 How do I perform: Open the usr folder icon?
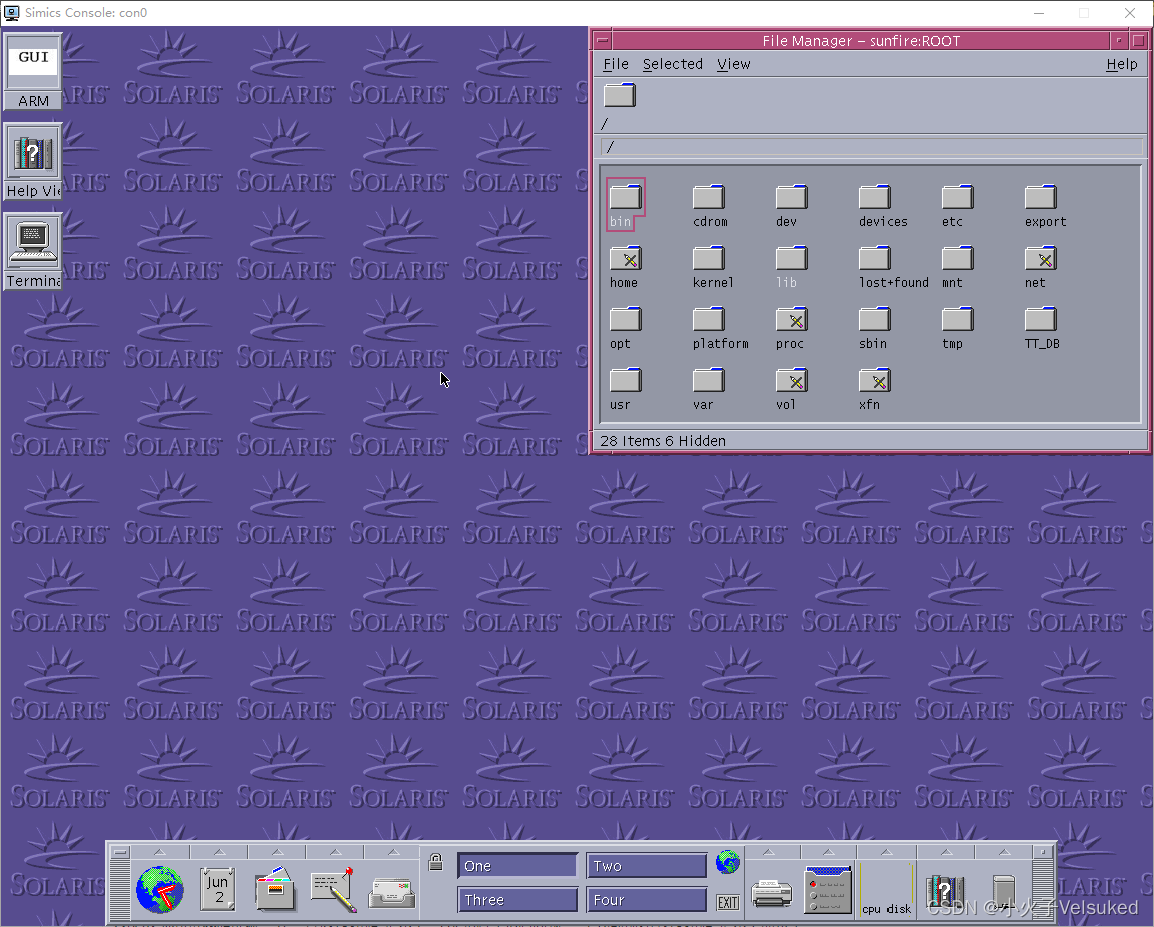(626, 380)
